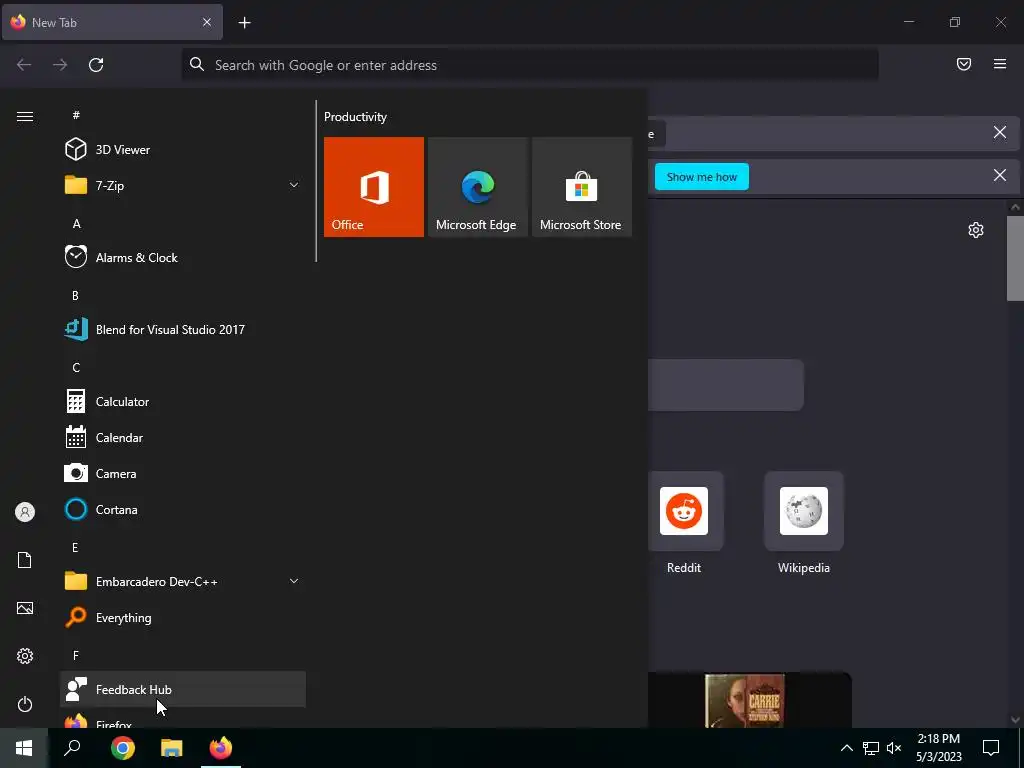
Task: Open new tab personalize gear icon
Action: coord(976,230)
